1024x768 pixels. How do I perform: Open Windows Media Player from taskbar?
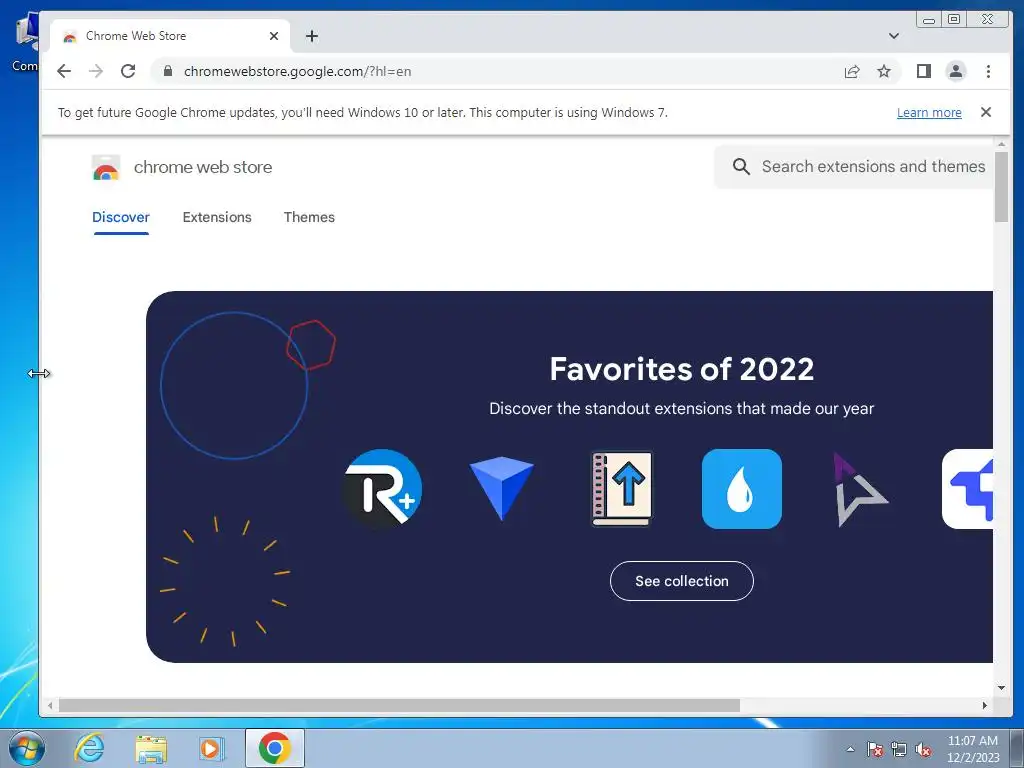tap(211, 748)
